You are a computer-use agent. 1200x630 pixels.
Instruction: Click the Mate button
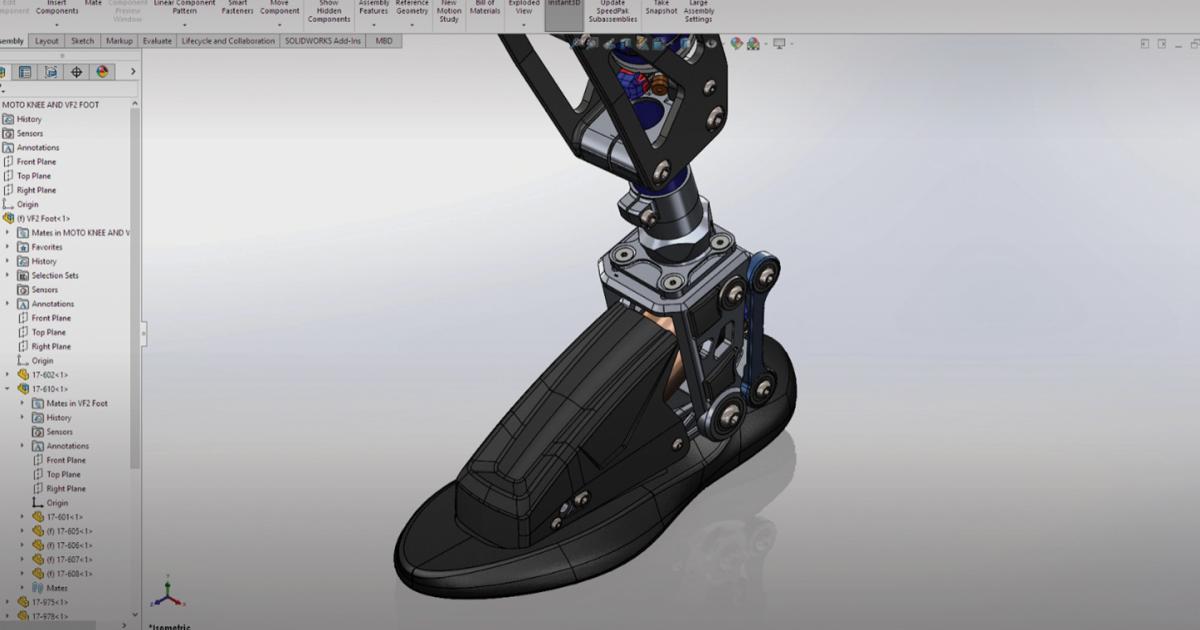point(93,4)
